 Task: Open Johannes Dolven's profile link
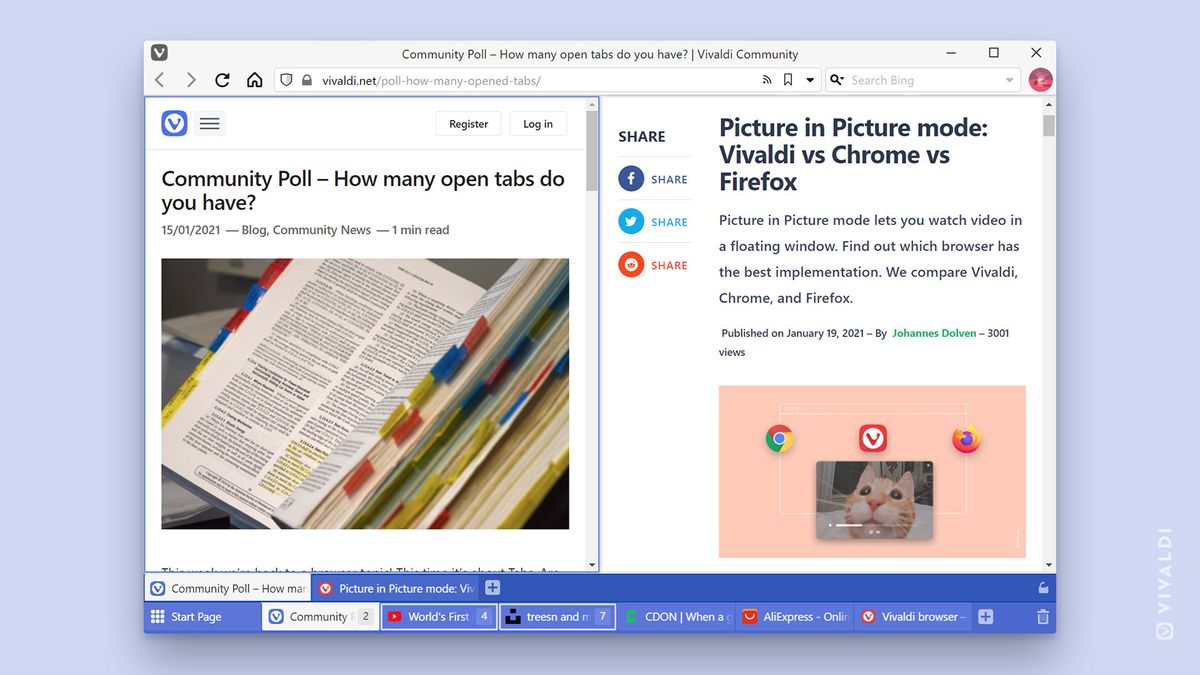click(934, 333)
